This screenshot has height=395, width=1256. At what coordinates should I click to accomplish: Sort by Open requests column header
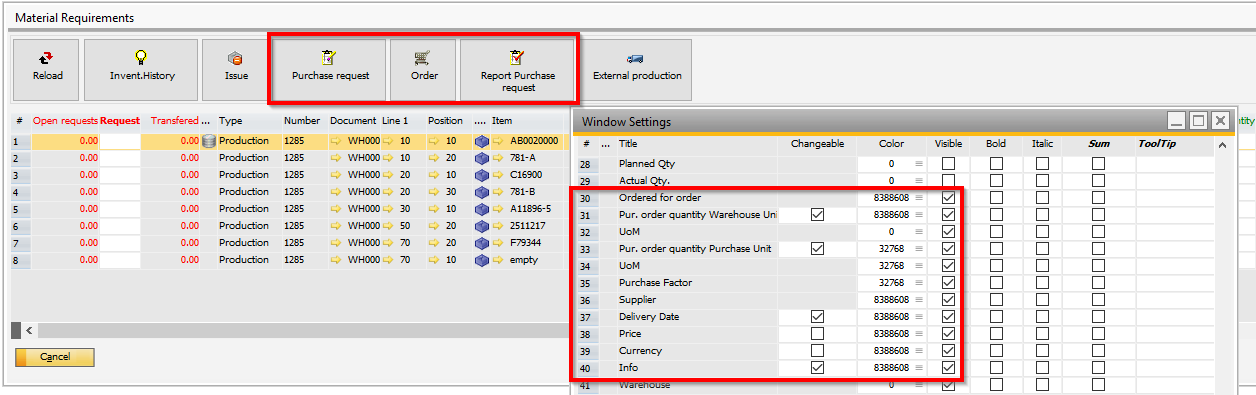65,121
